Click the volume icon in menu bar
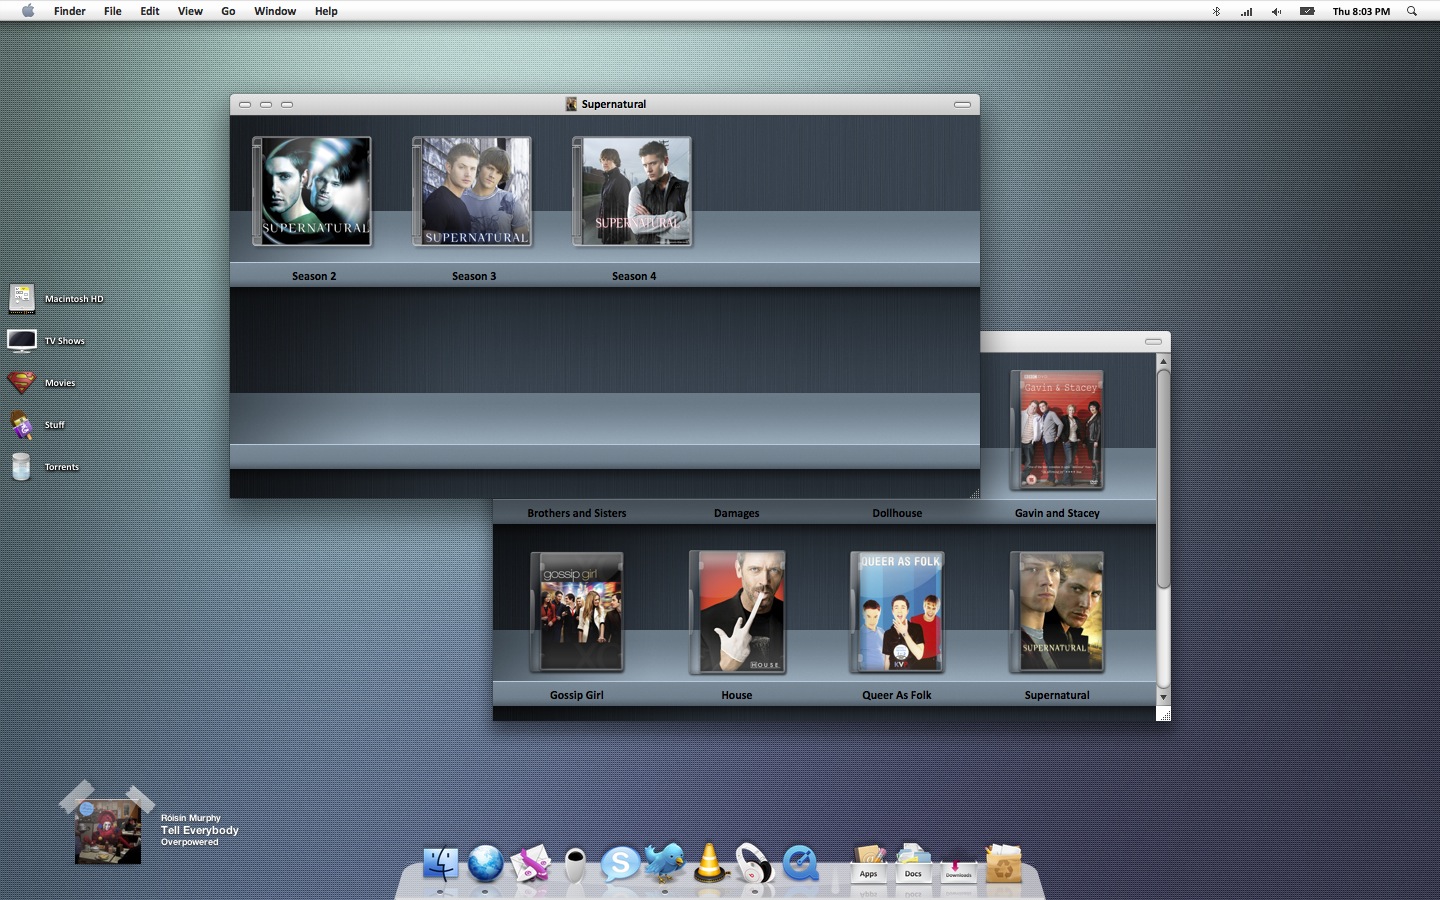 [1276, 11]
